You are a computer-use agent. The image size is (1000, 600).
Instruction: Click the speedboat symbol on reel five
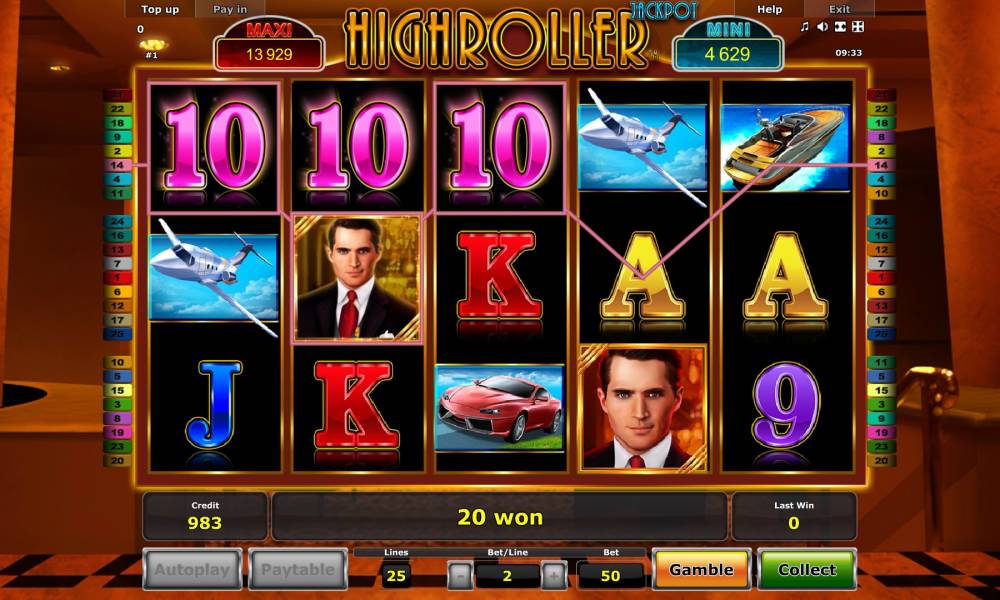pyautogui.click(x=786, y=148)
